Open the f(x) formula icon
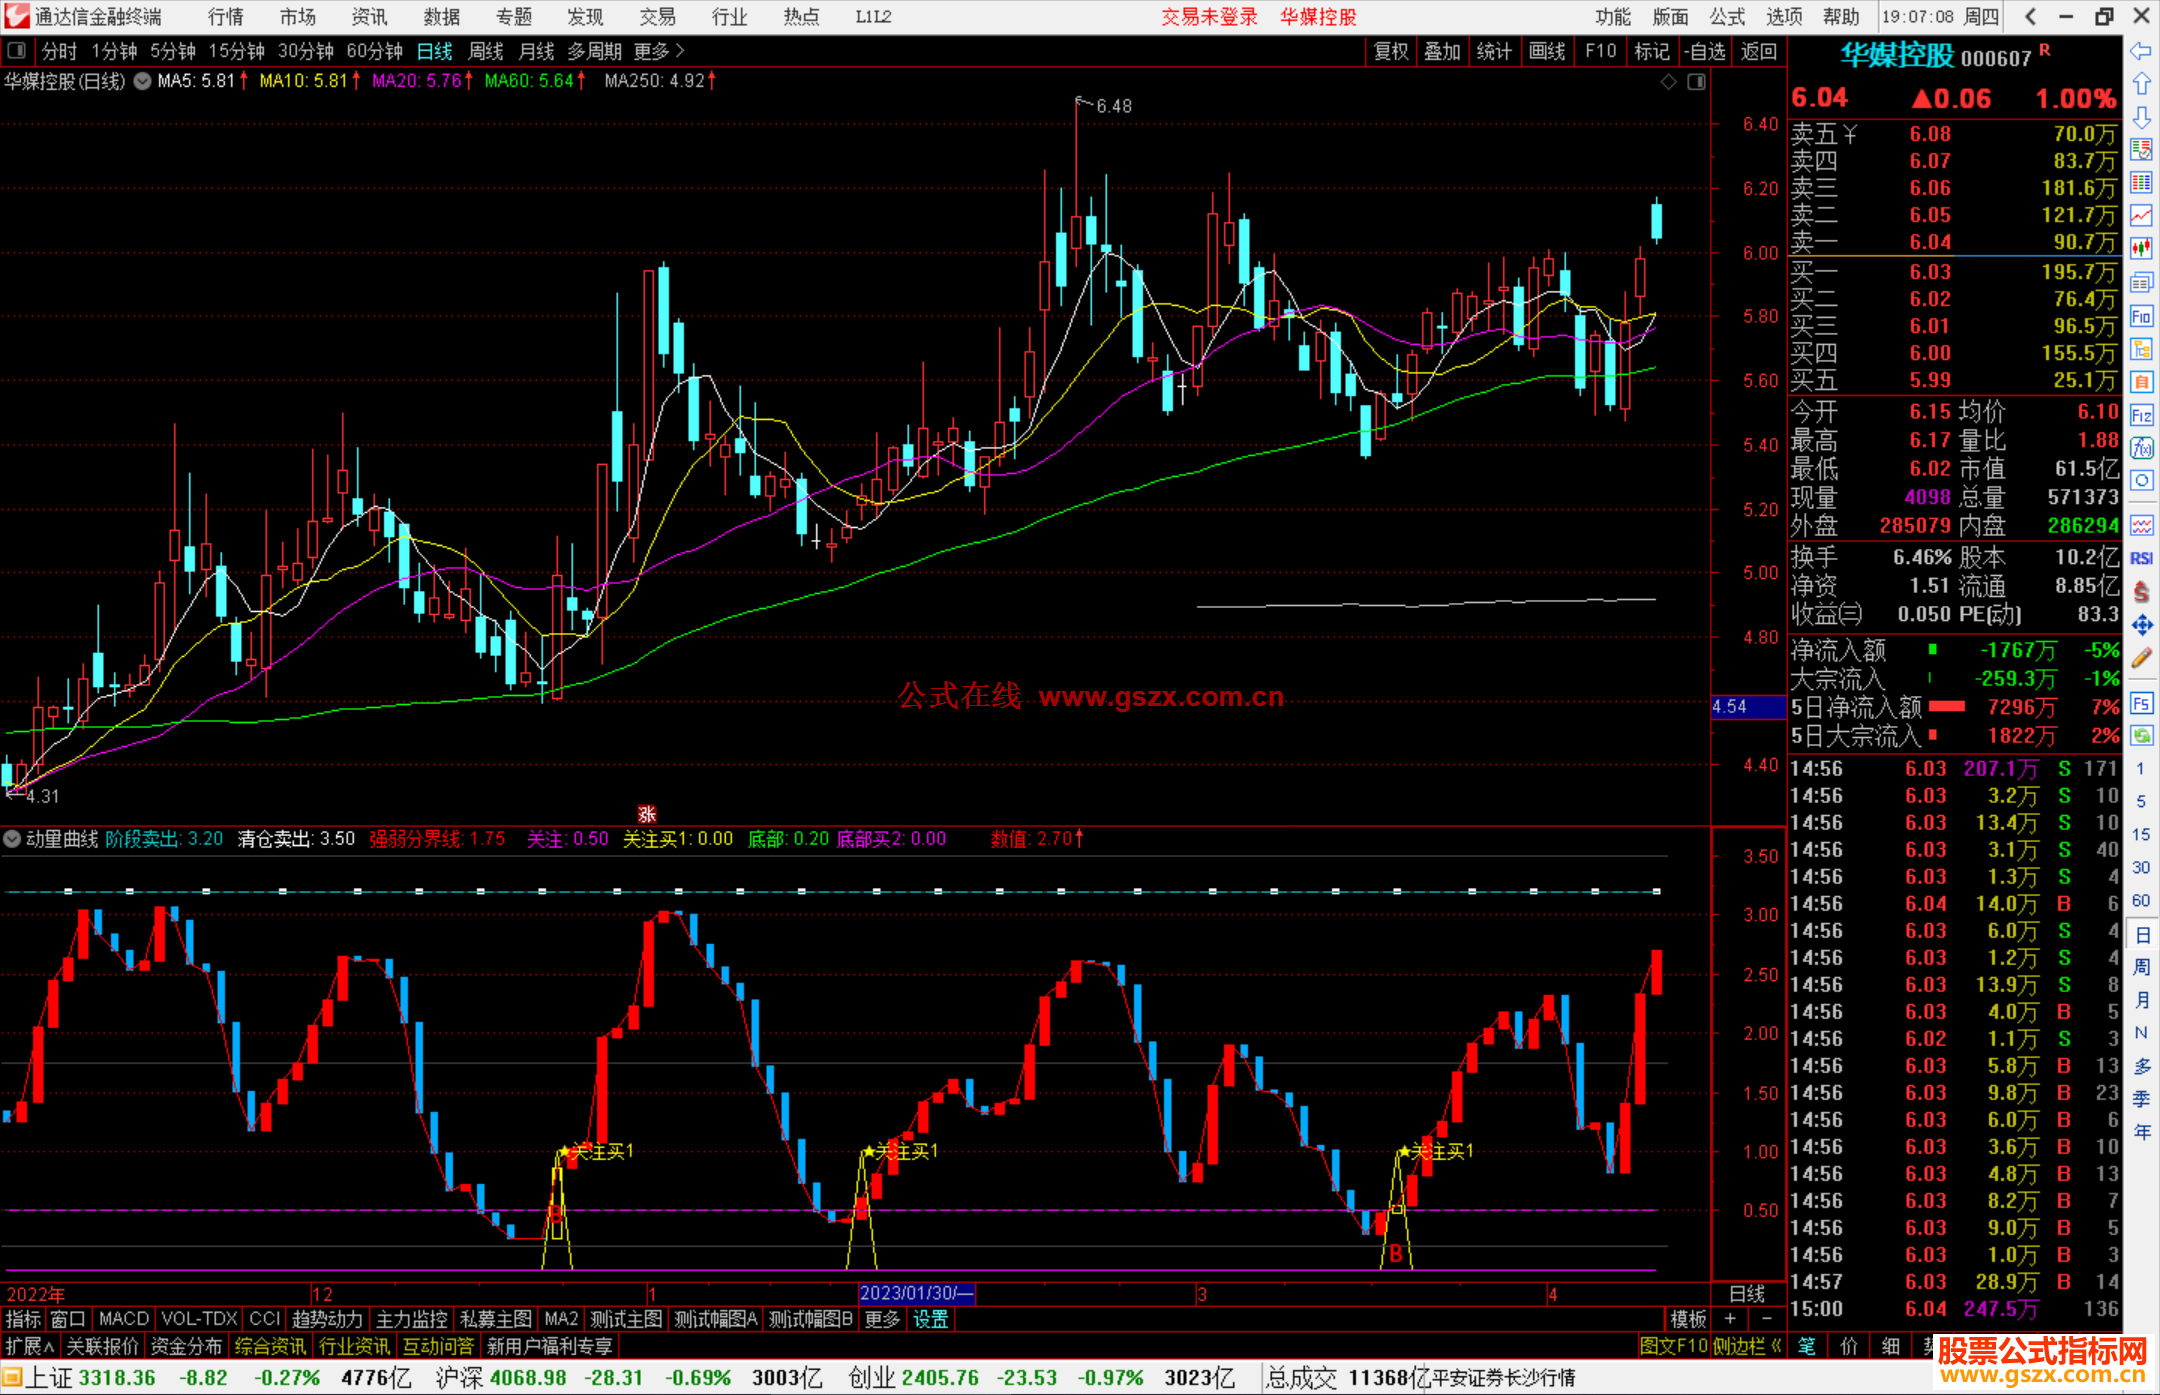 point(2141,449)
